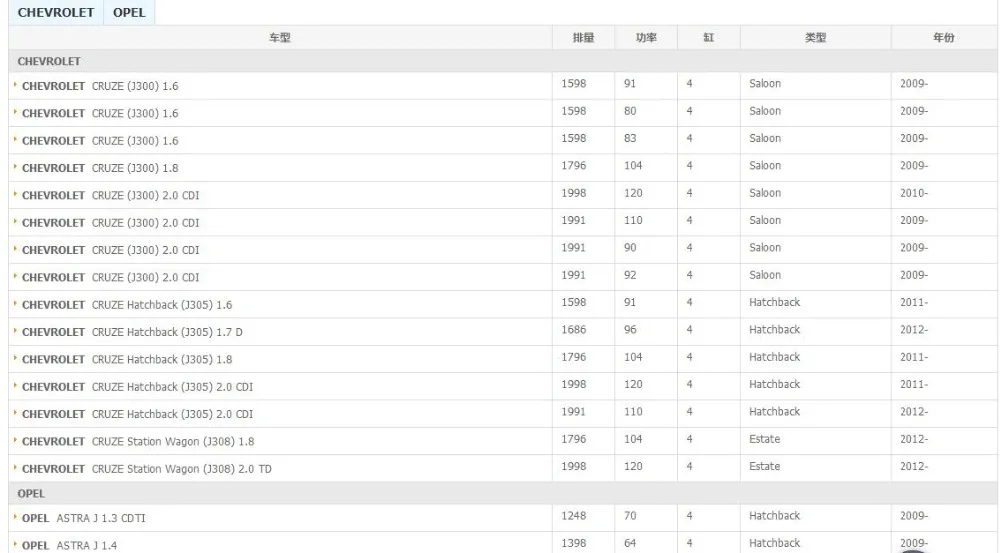1000x553 pixels.
Task: Switch to the CHEVROLET tab
Action: 55,12
